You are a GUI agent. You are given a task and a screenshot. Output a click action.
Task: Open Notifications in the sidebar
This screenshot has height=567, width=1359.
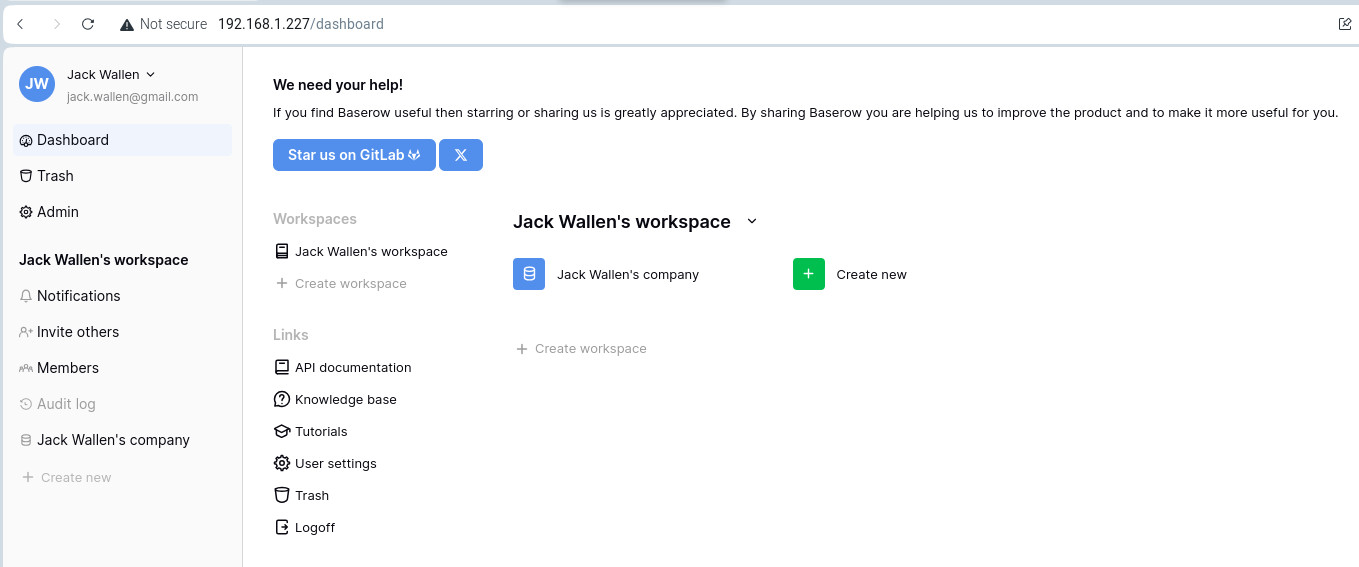(78, 296)
